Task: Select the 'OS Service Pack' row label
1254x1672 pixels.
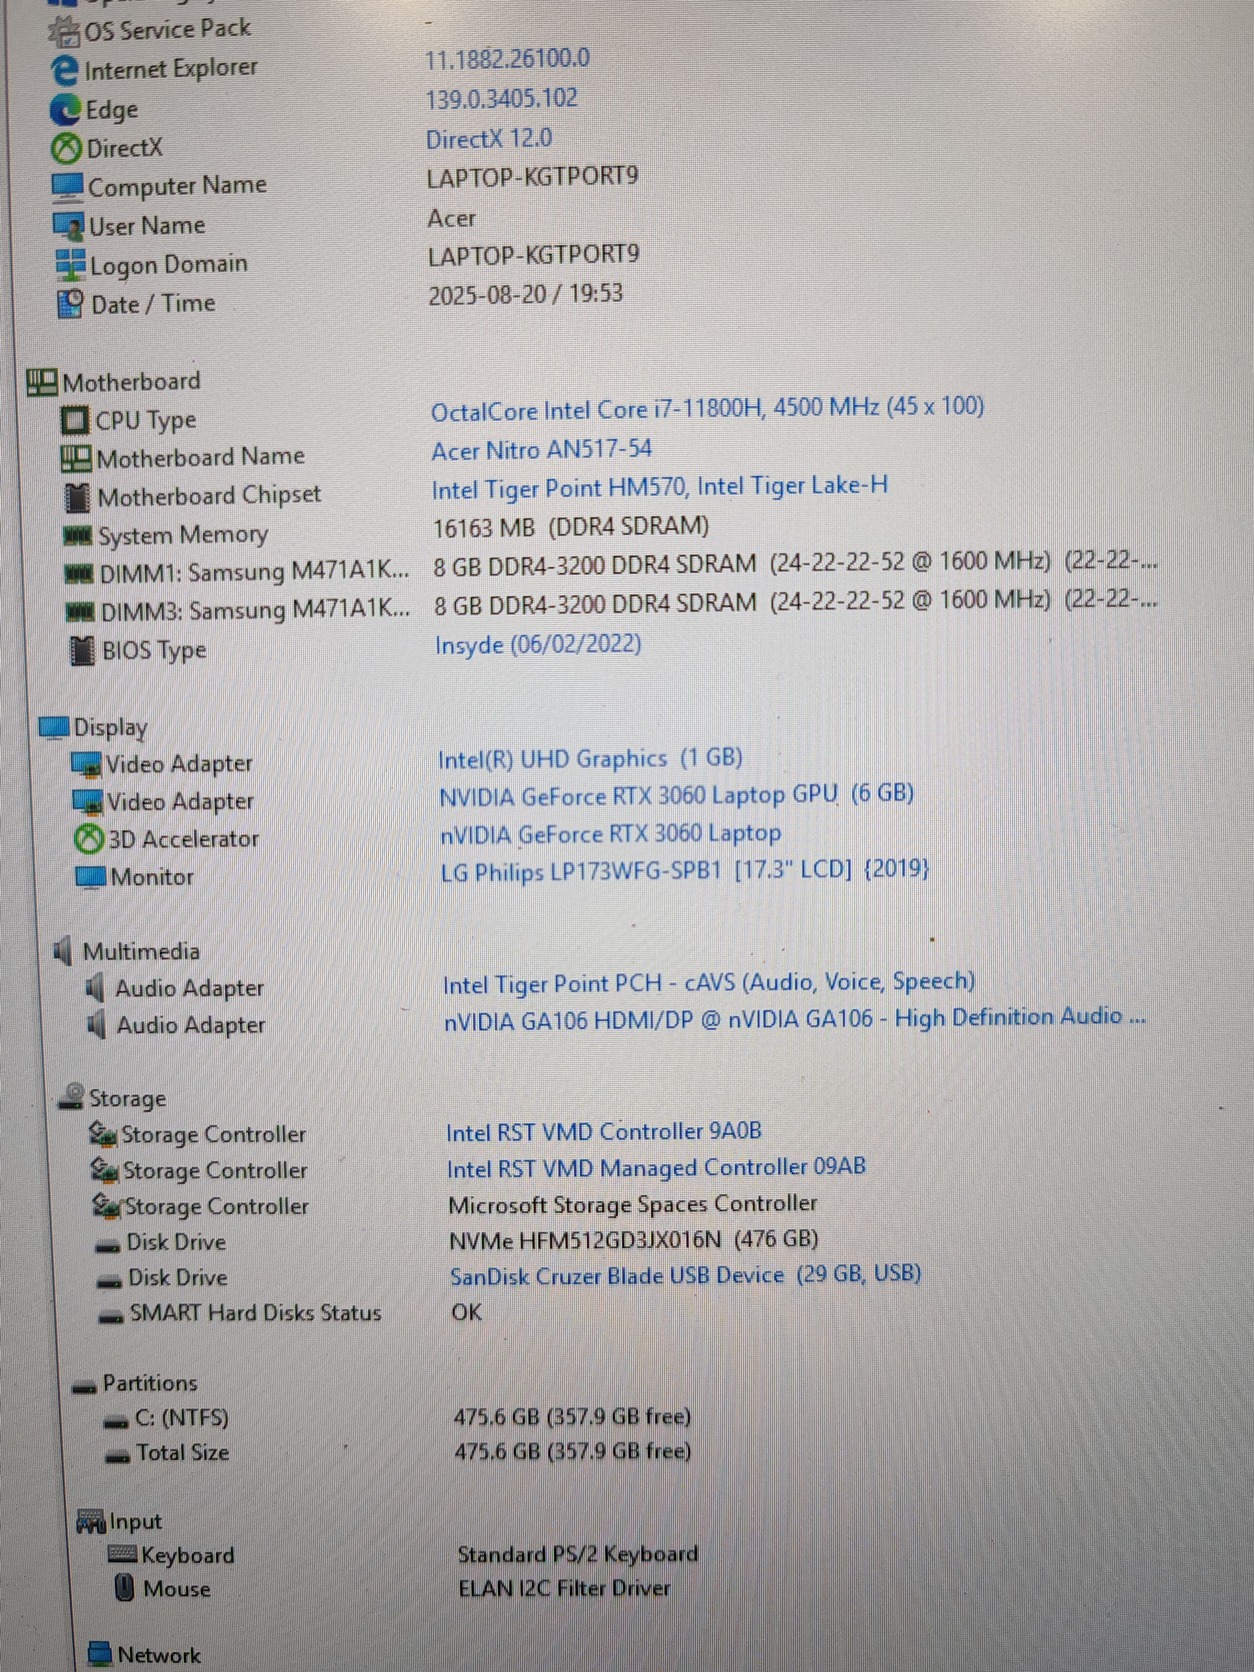Action: tap(167, 30)
